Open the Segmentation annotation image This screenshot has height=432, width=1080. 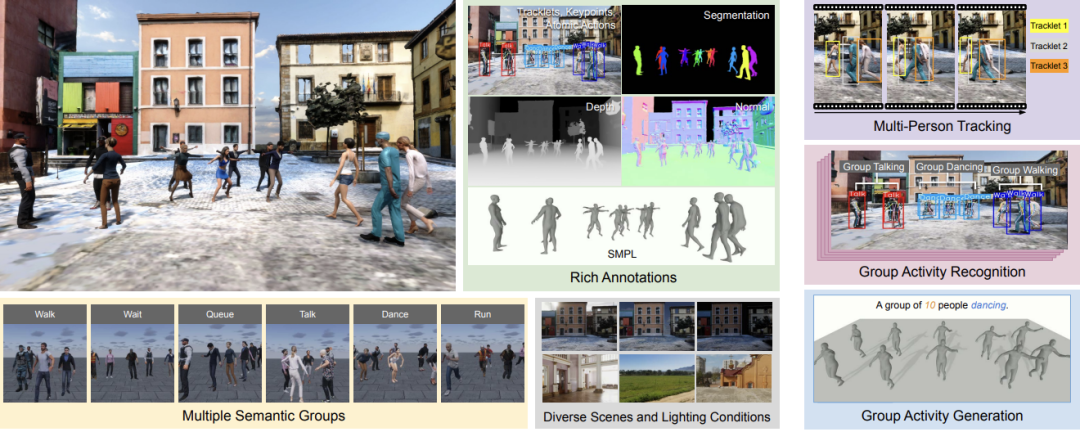(696, 50)
